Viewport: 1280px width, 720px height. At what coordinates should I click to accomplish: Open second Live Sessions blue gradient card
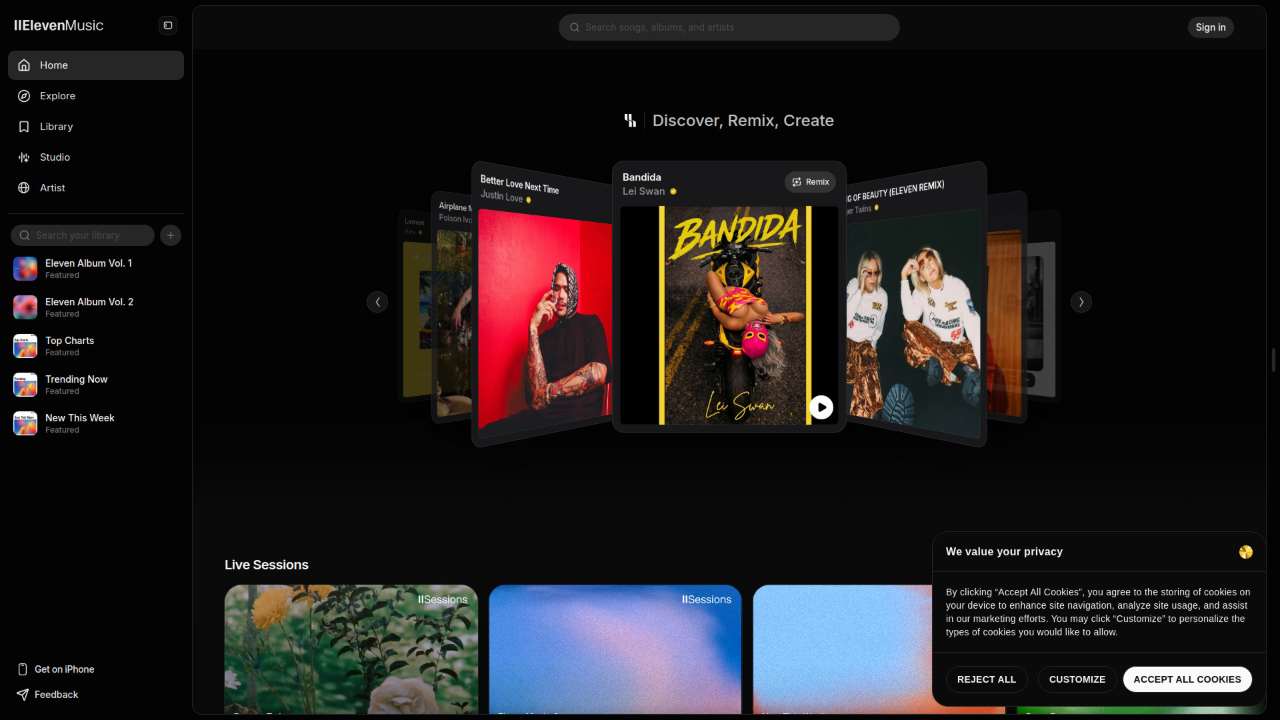615,649
